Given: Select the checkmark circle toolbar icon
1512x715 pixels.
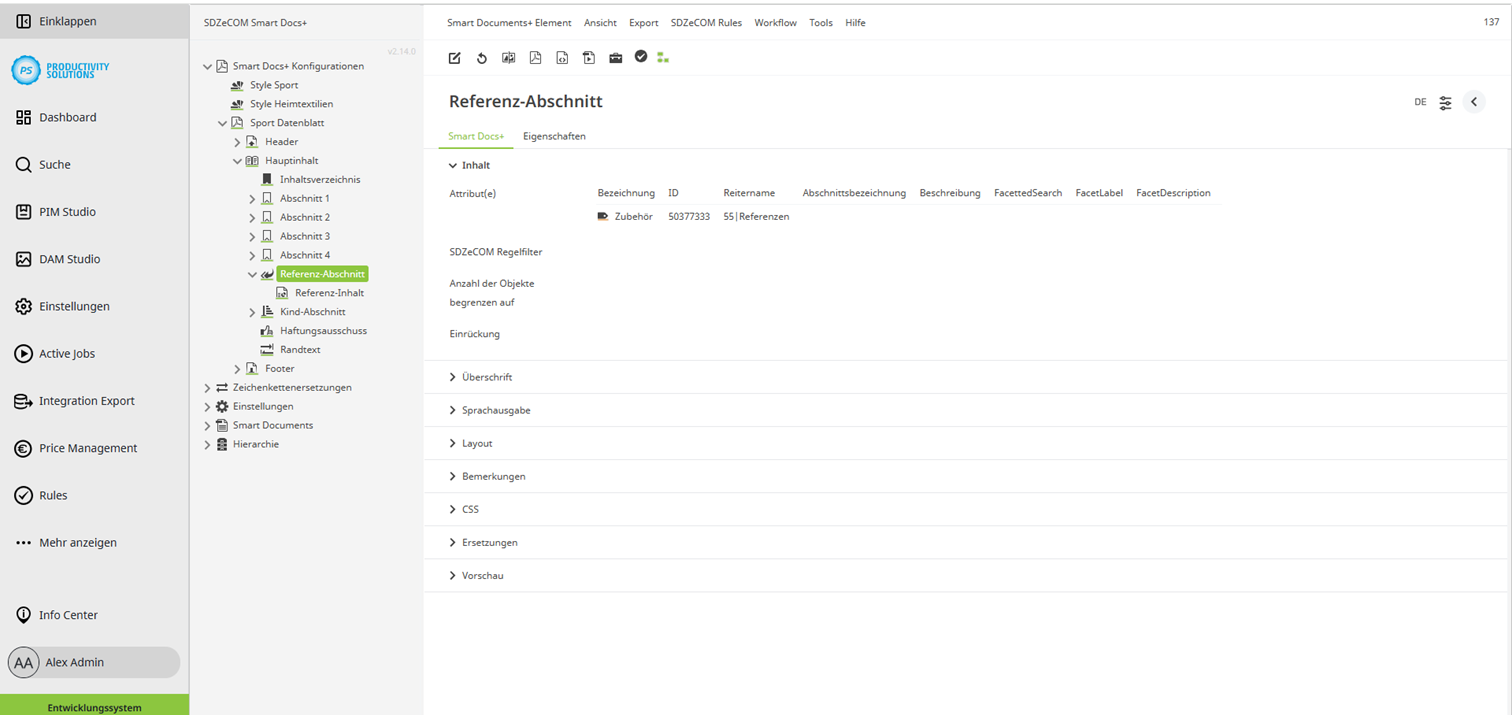Looking at the screenshot, I should 641,57.
